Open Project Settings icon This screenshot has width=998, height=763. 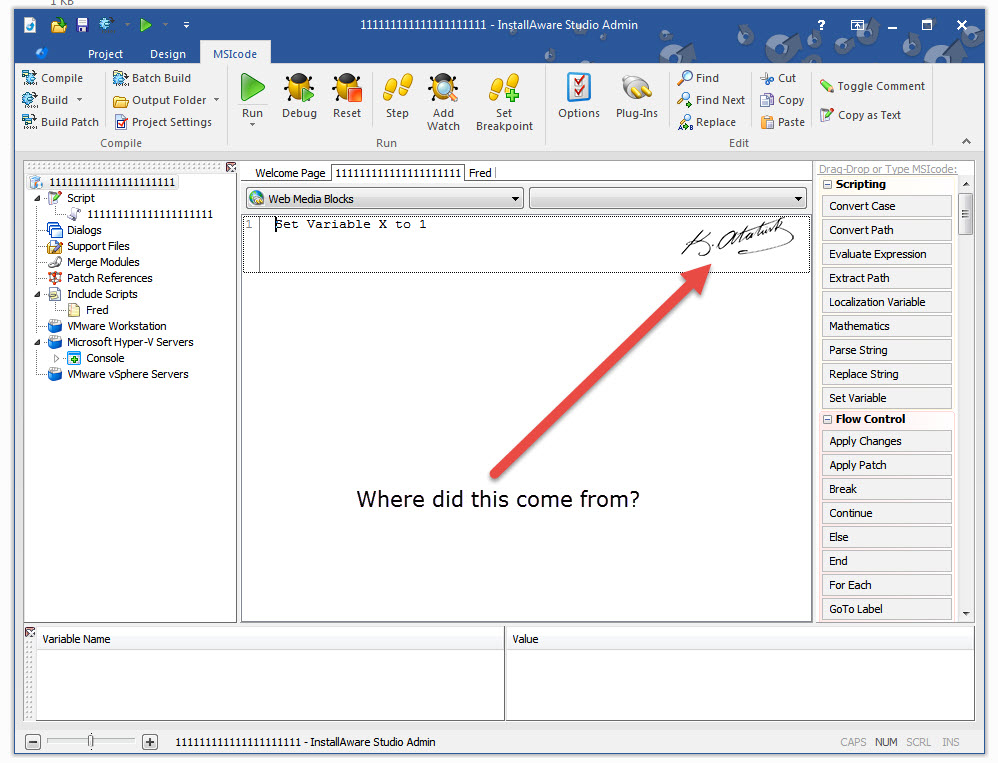(x=120, y=122)
